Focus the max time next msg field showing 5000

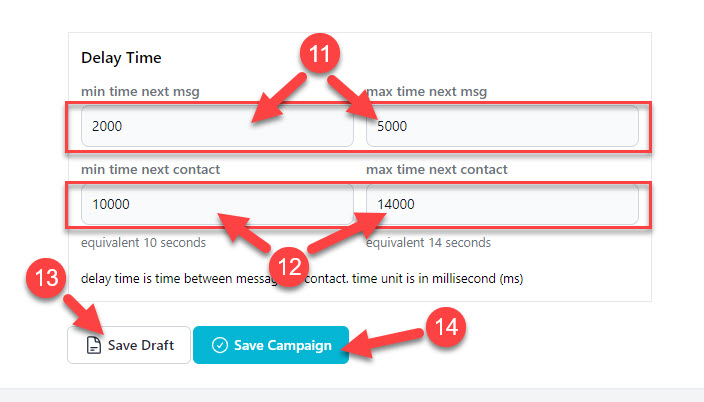502,126
